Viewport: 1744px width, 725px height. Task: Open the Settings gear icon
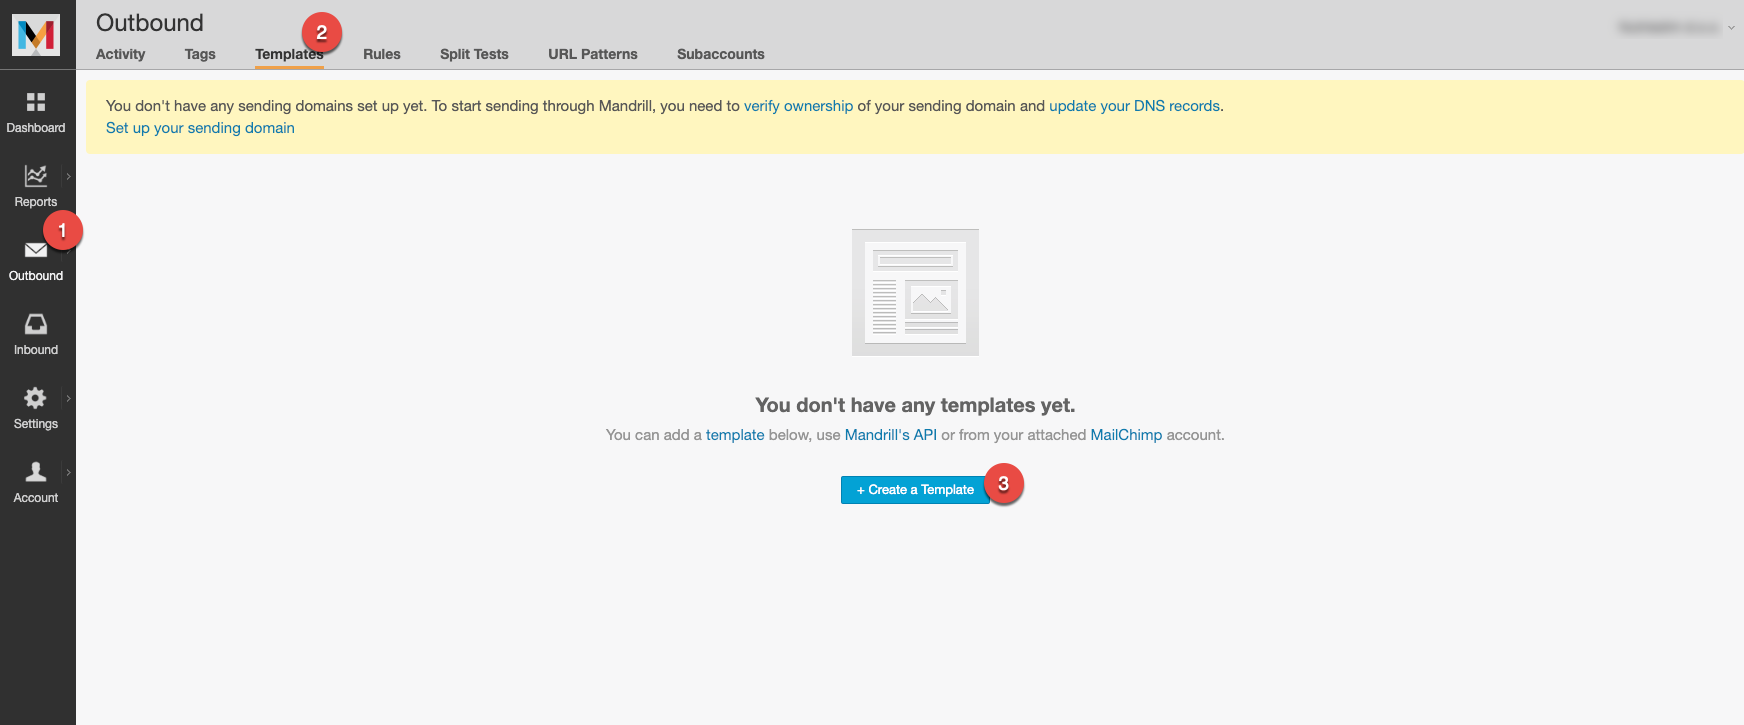point(36,398)
